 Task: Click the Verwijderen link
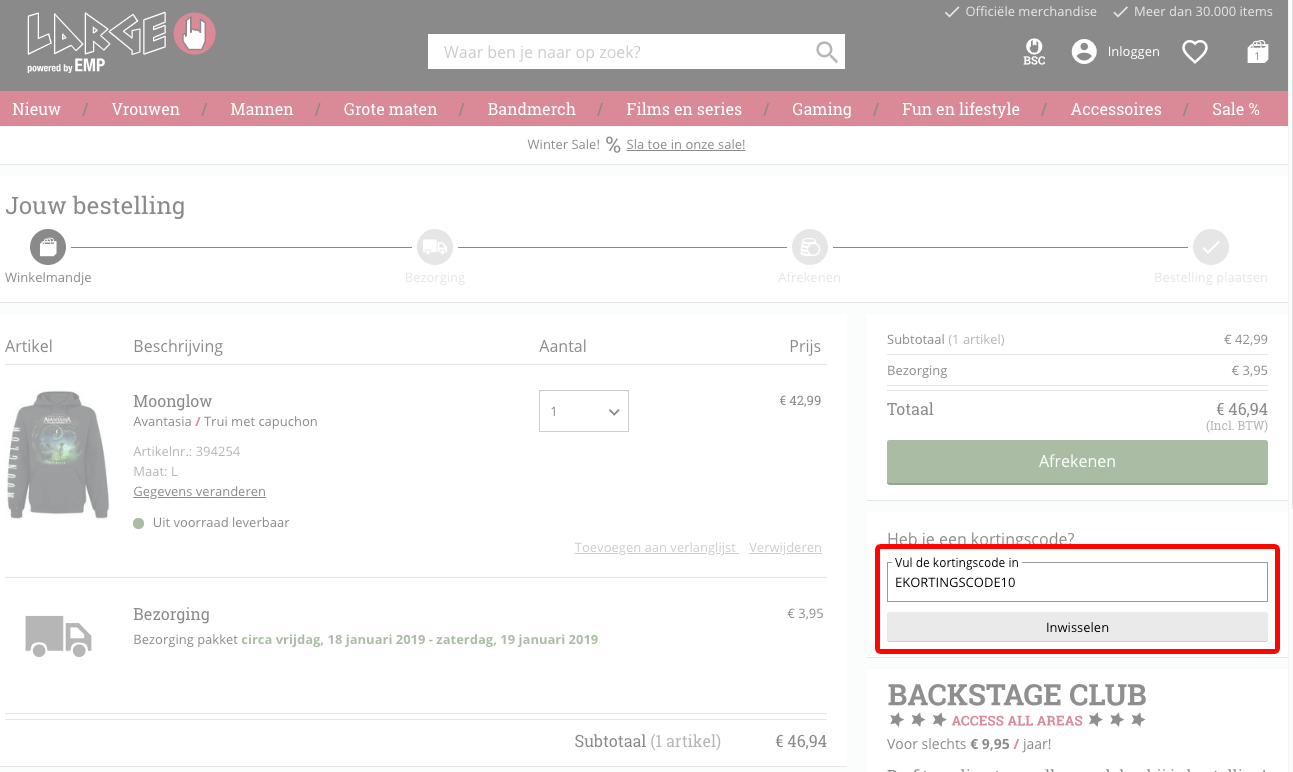tap(785, 547)
